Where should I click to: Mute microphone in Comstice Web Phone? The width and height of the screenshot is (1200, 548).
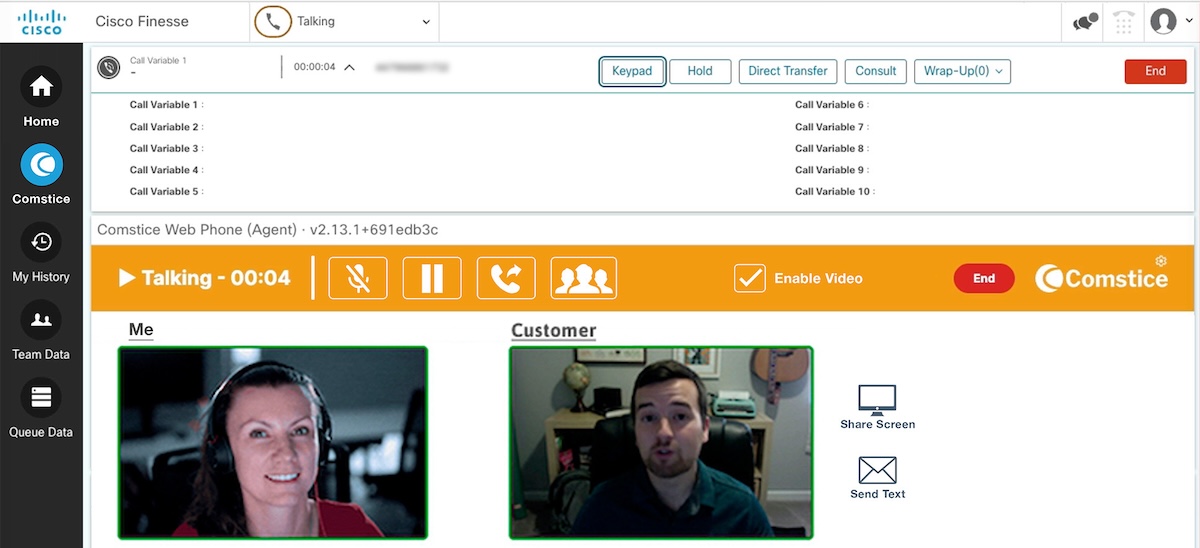pyautogui.click(x=358, y=278)
